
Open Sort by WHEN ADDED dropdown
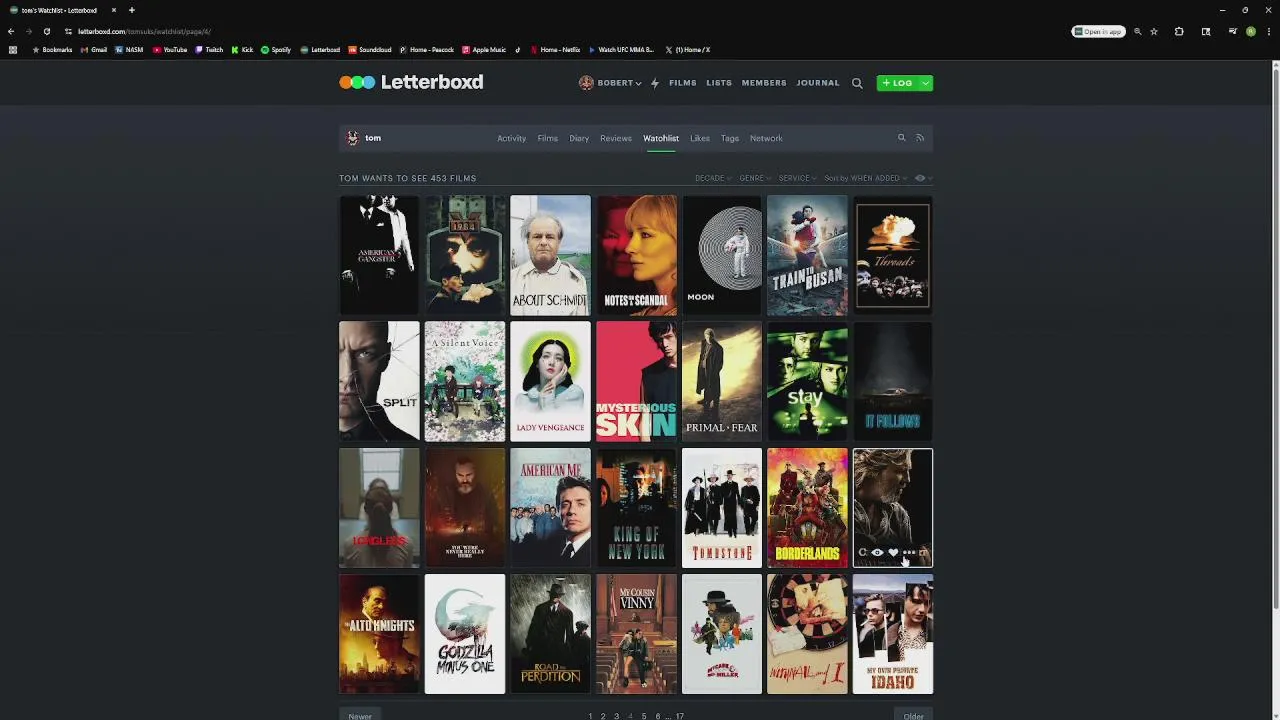coord(866,178)
